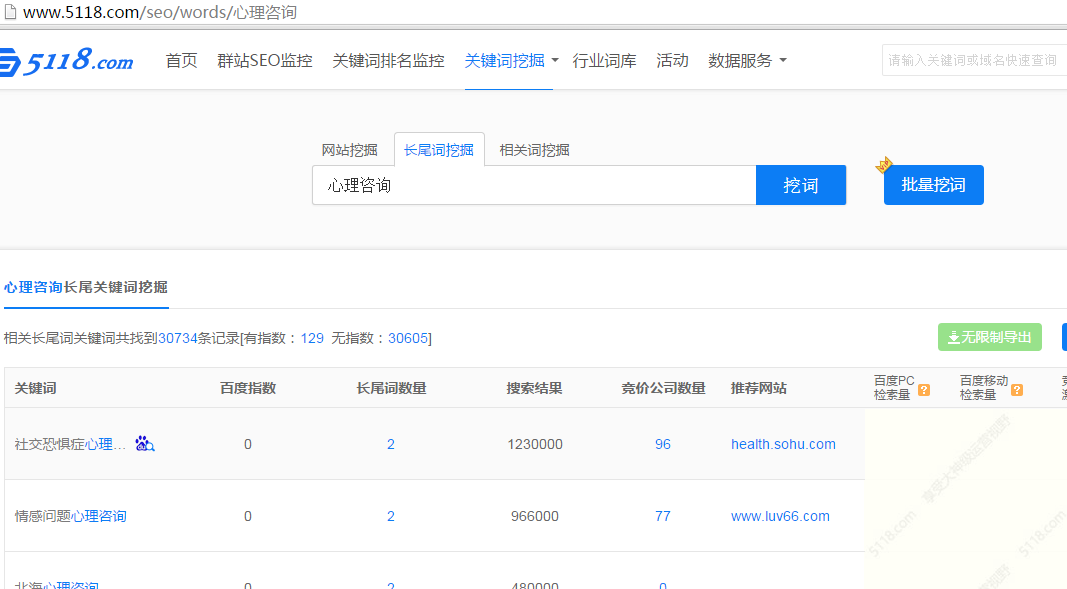The image size is (1067, 589).
Task: Click the VIP badge on 批量挖词
Action: pos(883,165)
